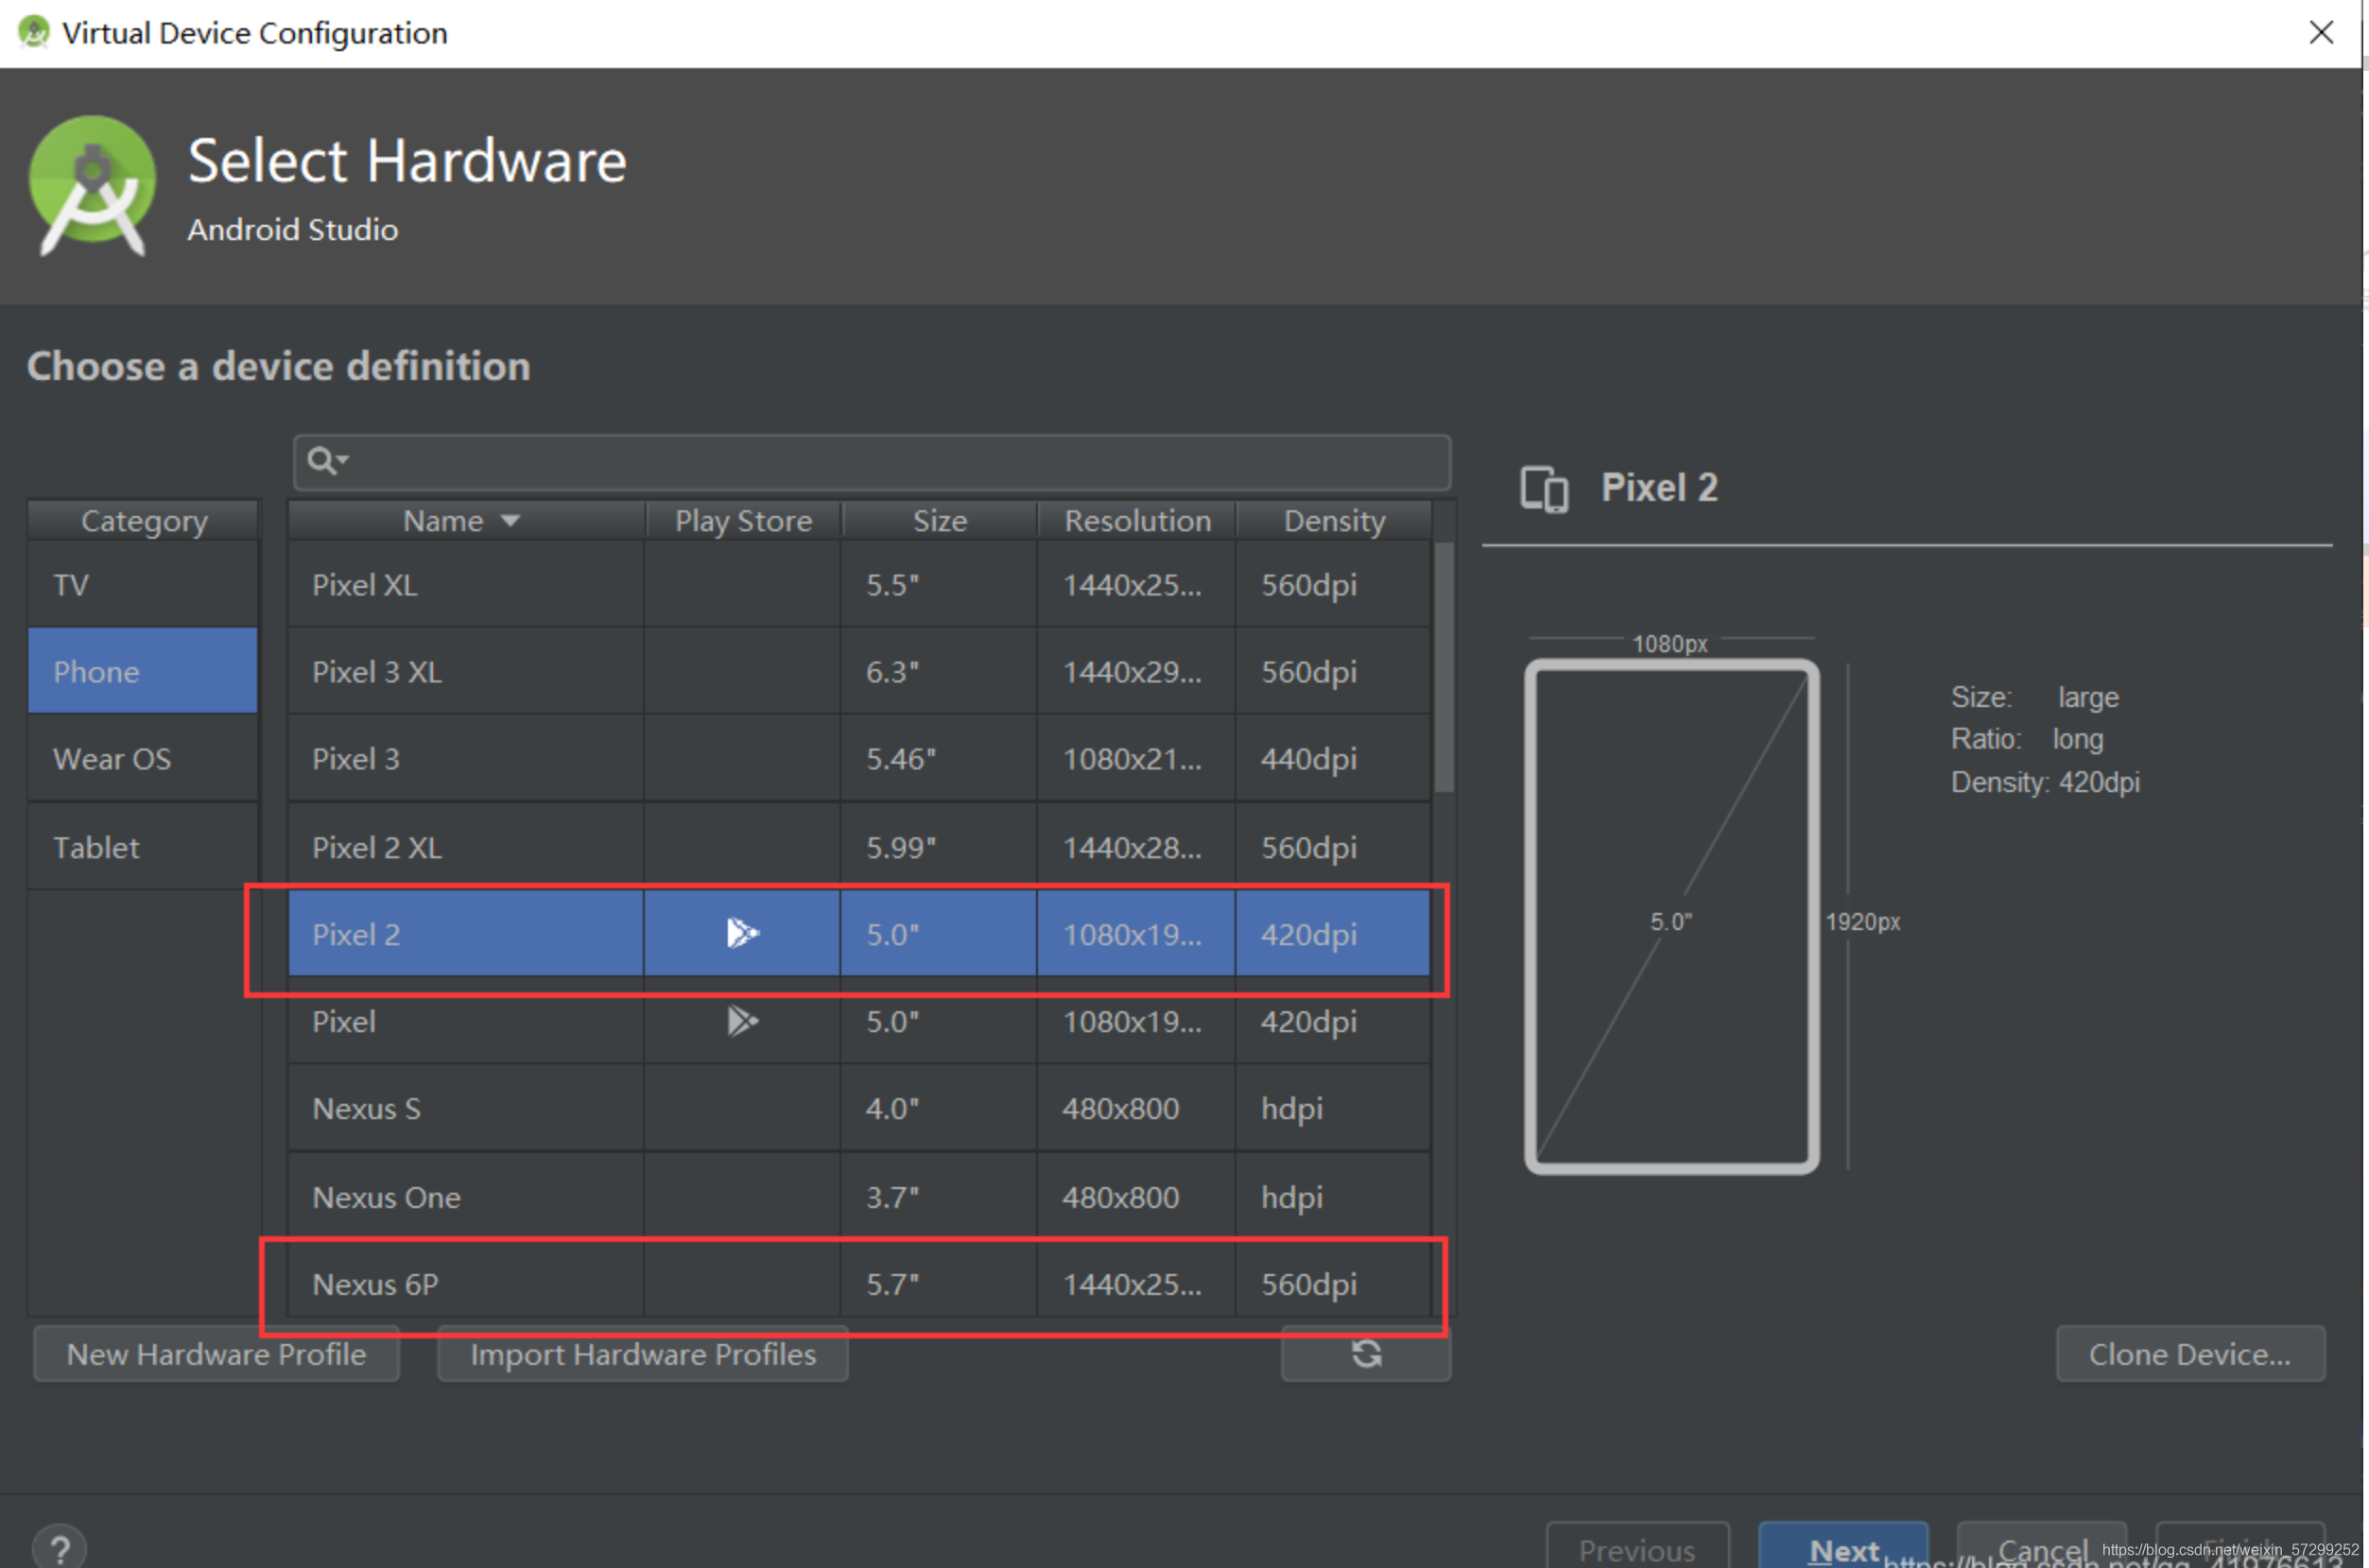Sort devices by the Name column header
This screenshot has height=1568, width=2369.
(465, 520)
